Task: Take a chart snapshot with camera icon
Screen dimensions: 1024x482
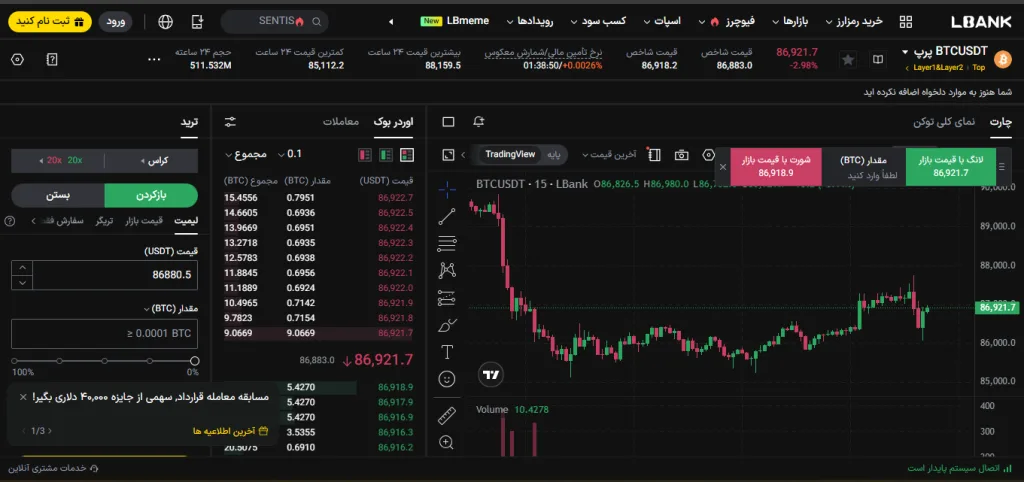Action: (681, 155)
